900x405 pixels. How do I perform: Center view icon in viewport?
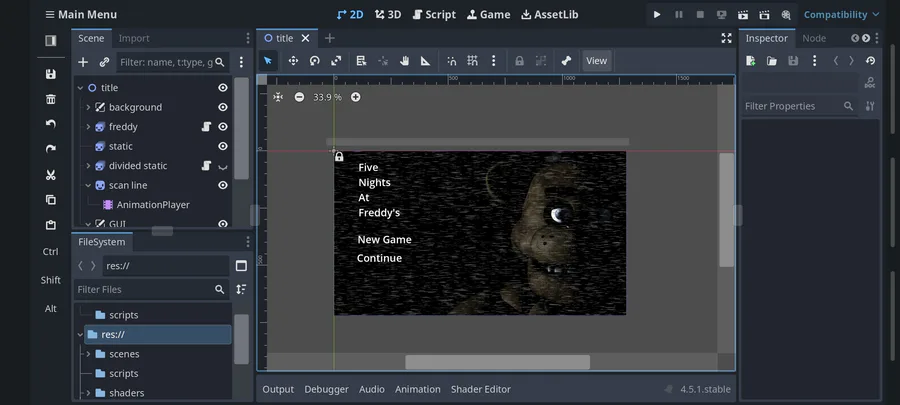(278, 97)
